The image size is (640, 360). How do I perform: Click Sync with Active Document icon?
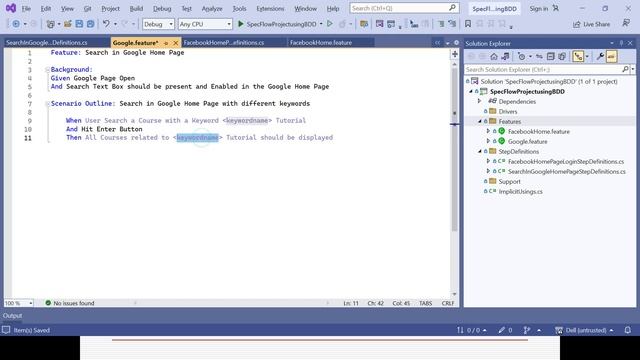pyautogui.click(x=539, y=57)
